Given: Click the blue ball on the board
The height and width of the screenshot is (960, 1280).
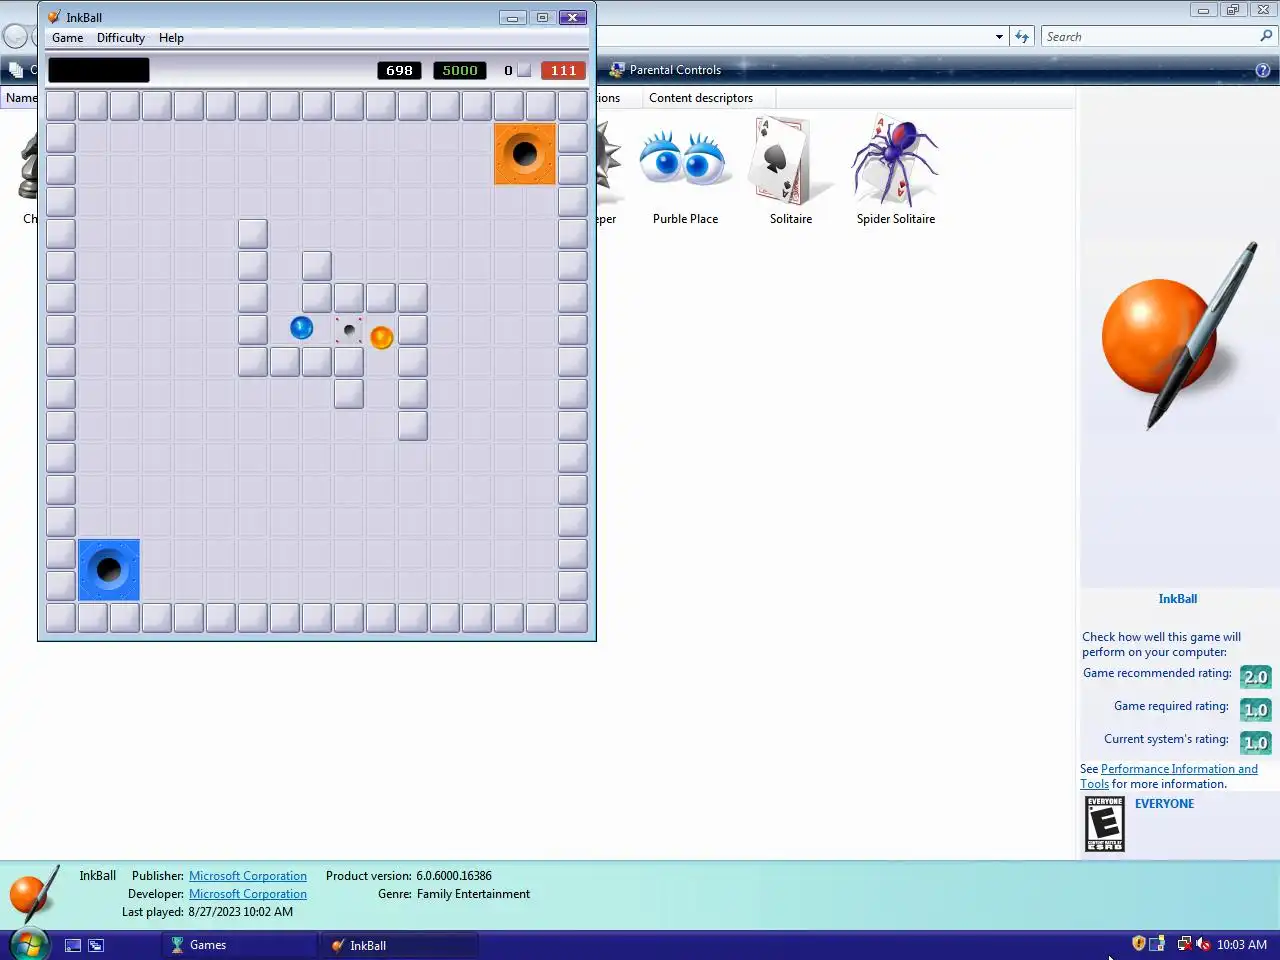Looking at the screenshot, I should [x=301, y=327].
